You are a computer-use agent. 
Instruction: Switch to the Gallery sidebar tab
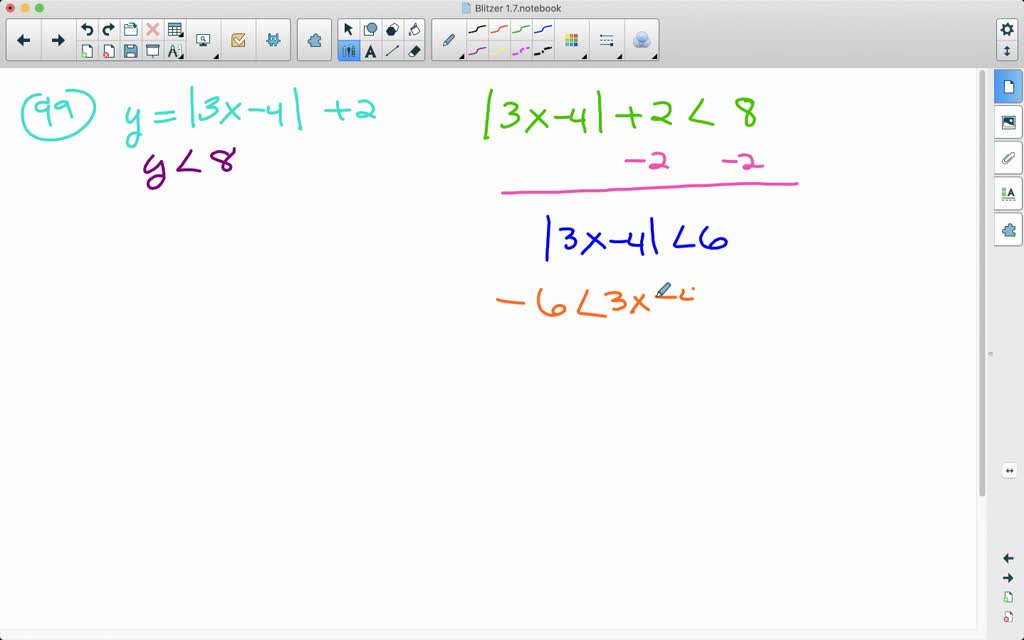point(1008,122)
